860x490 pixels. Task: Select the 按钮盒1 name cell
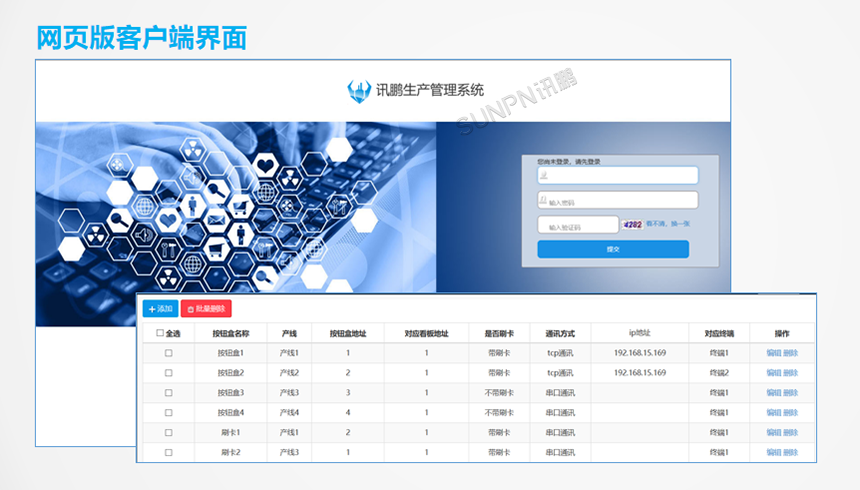click(x=231, y=353)
